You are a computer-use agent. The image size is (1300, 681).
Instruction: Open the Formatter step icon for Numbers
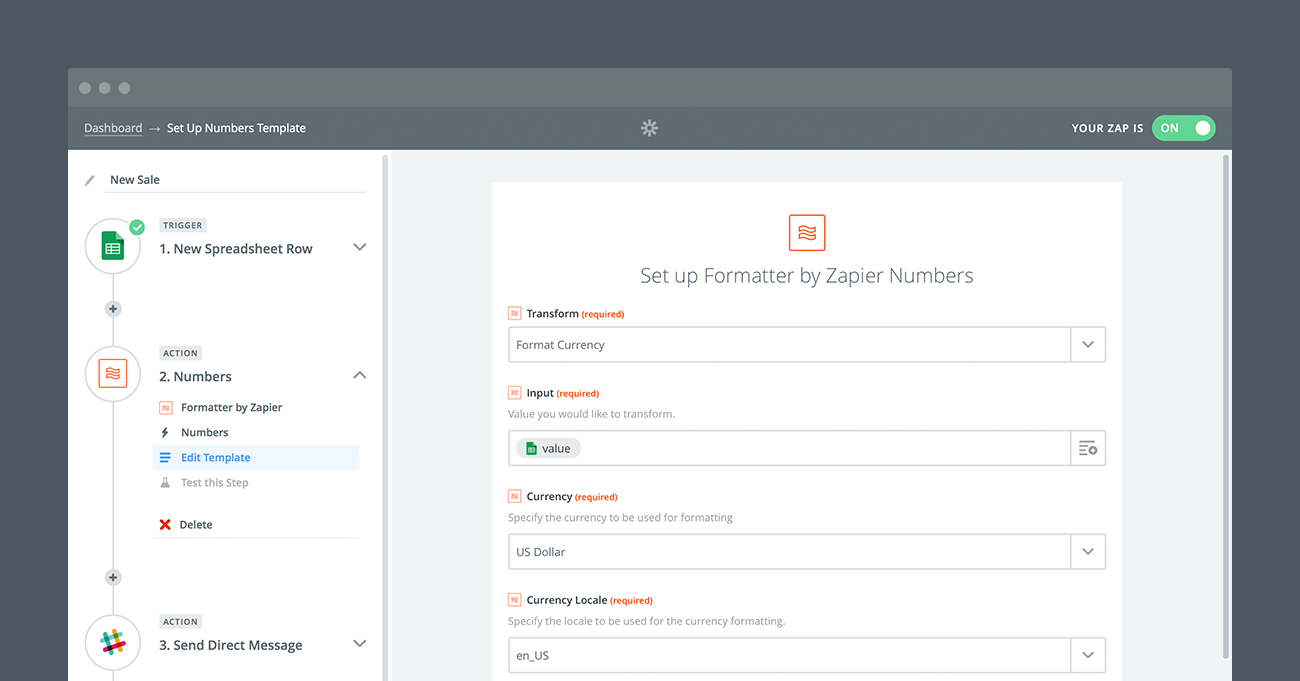[x=113, y=374]
